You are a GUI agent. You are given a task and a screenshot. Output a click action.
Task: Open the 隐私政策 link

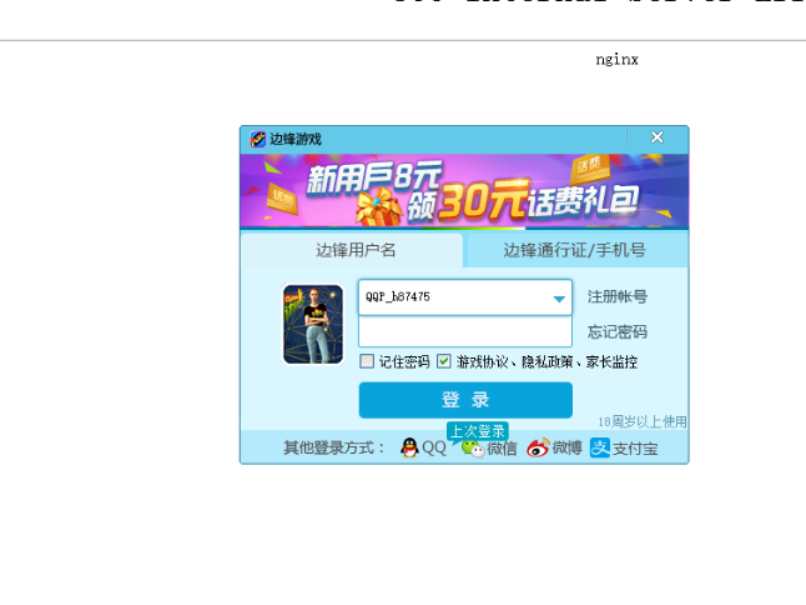tap(547, 362)
